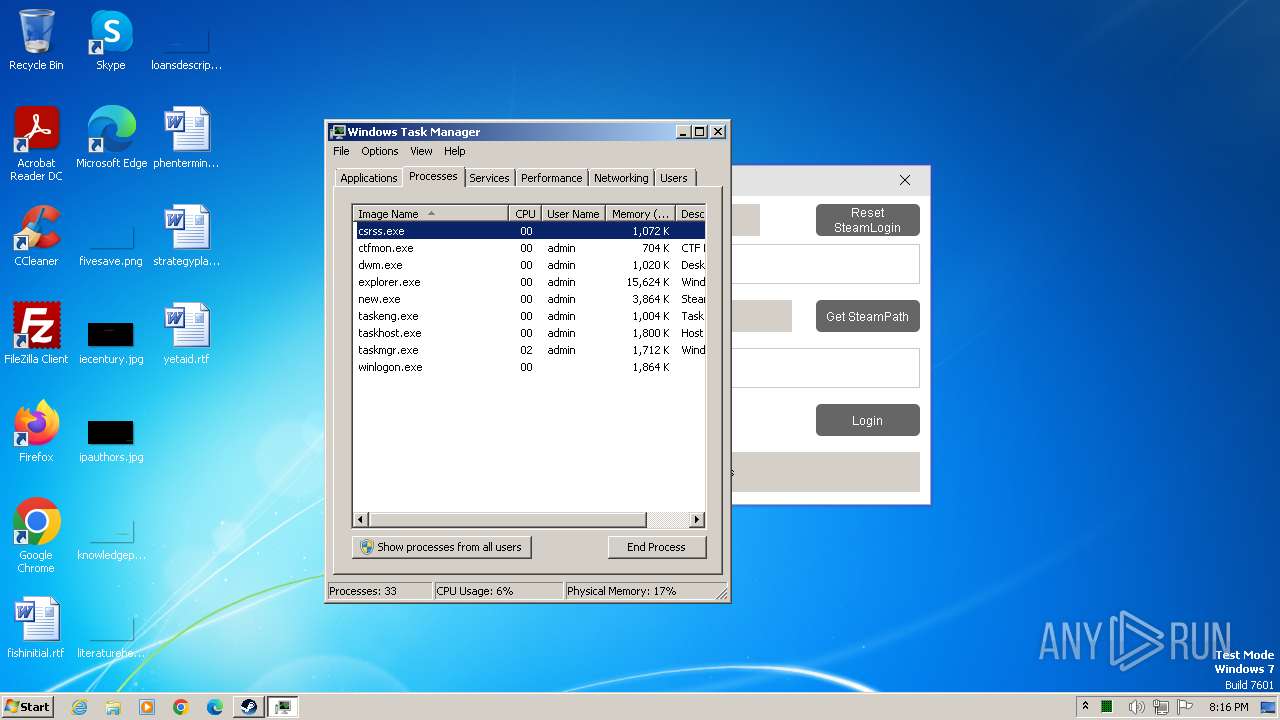Screen dimensions: 1280x720
Task: Open the File menu in Task Manager
Action: coord(341,151)
